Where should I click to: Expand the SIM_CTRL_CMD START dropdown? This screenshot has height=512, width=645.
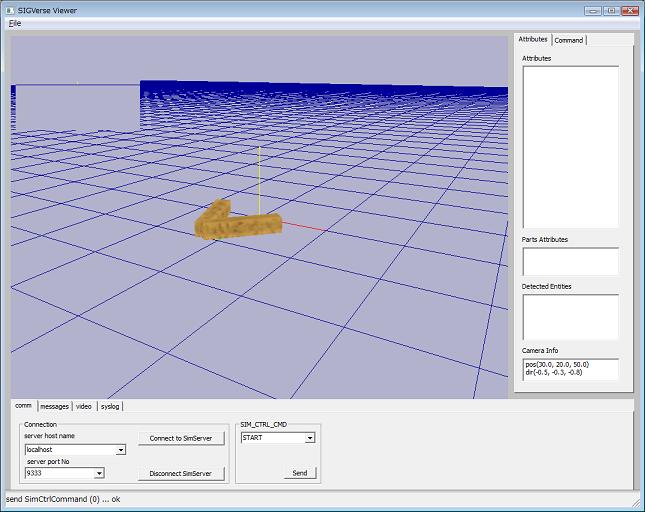[x=310, y=438]
